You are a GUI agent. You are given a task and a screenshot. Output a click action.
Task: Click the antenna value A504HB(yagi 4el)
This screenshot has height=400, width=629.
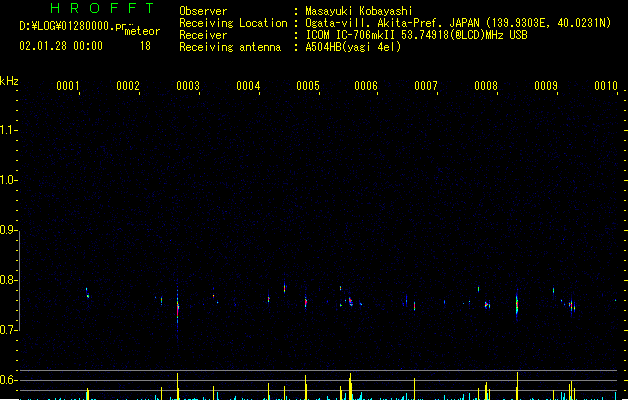[353, 47]
